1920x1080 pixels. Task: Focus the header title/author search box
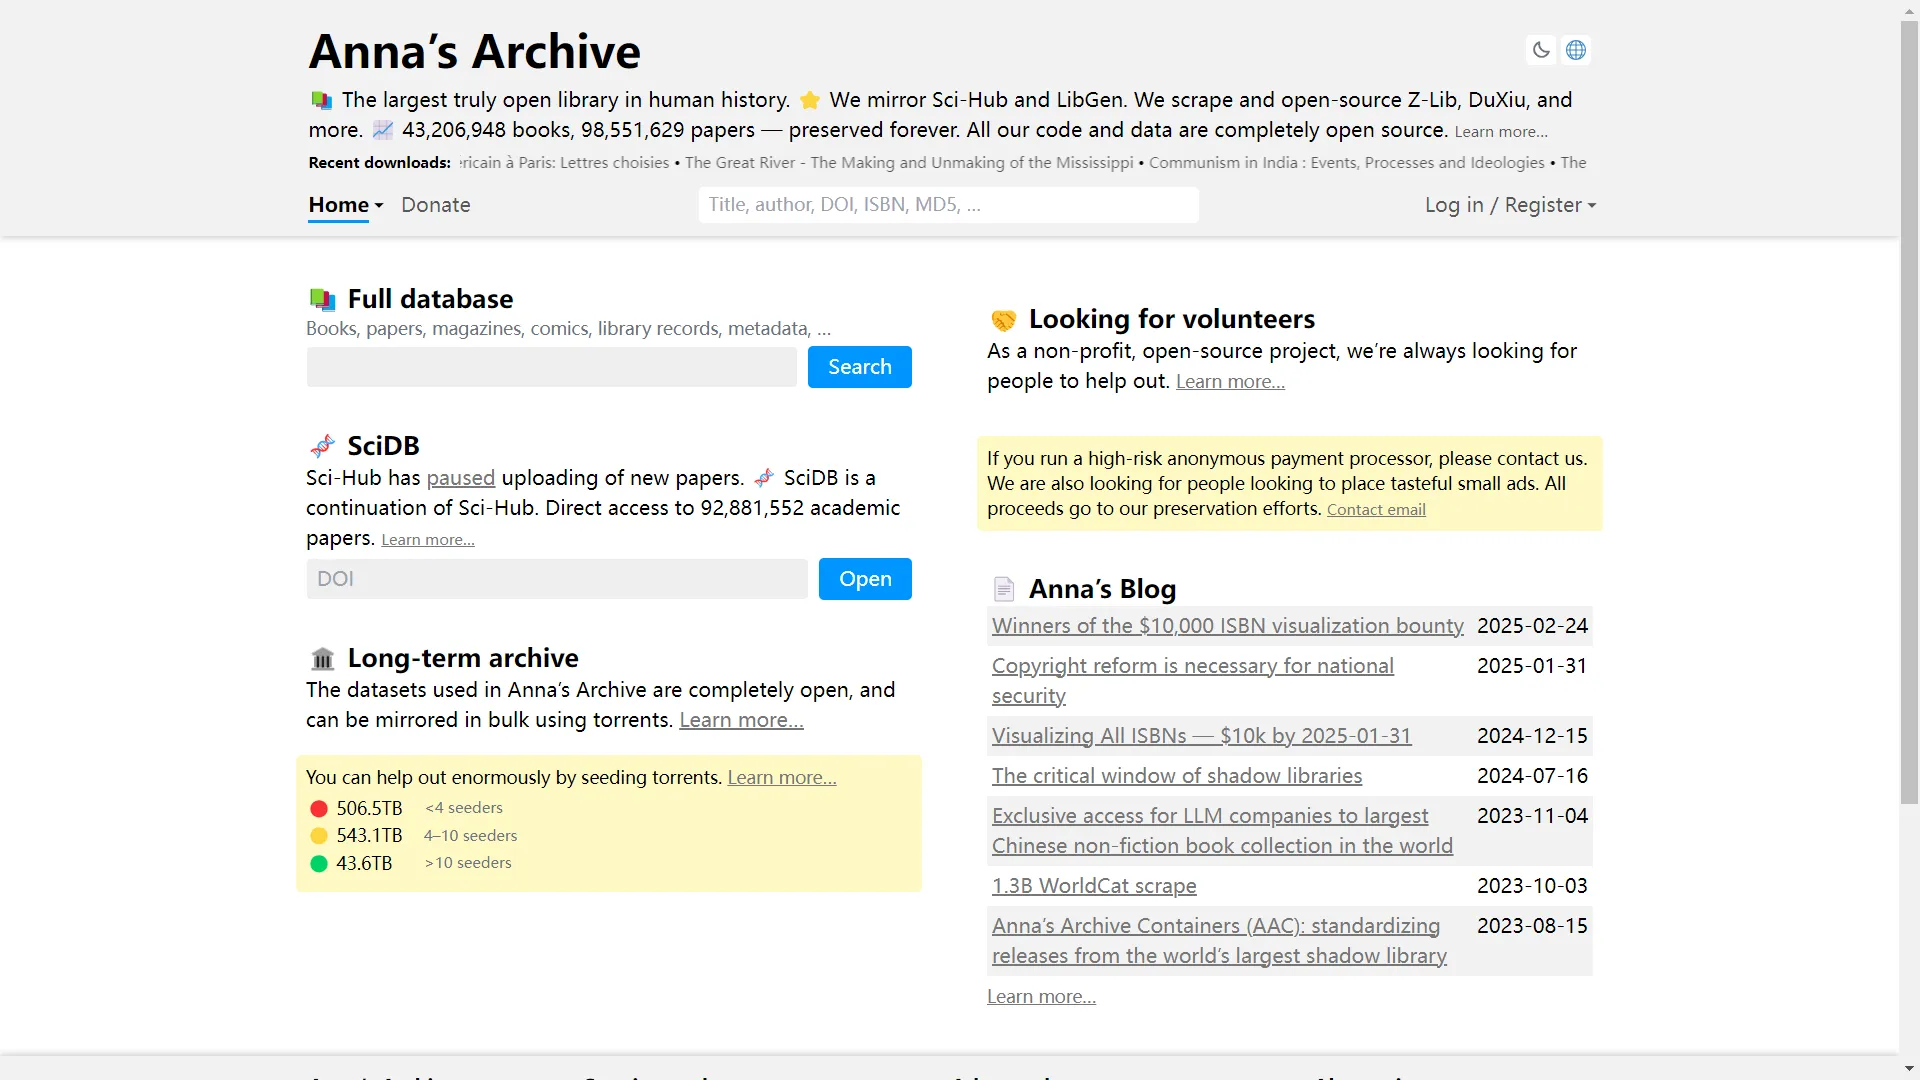click(947, 205)
